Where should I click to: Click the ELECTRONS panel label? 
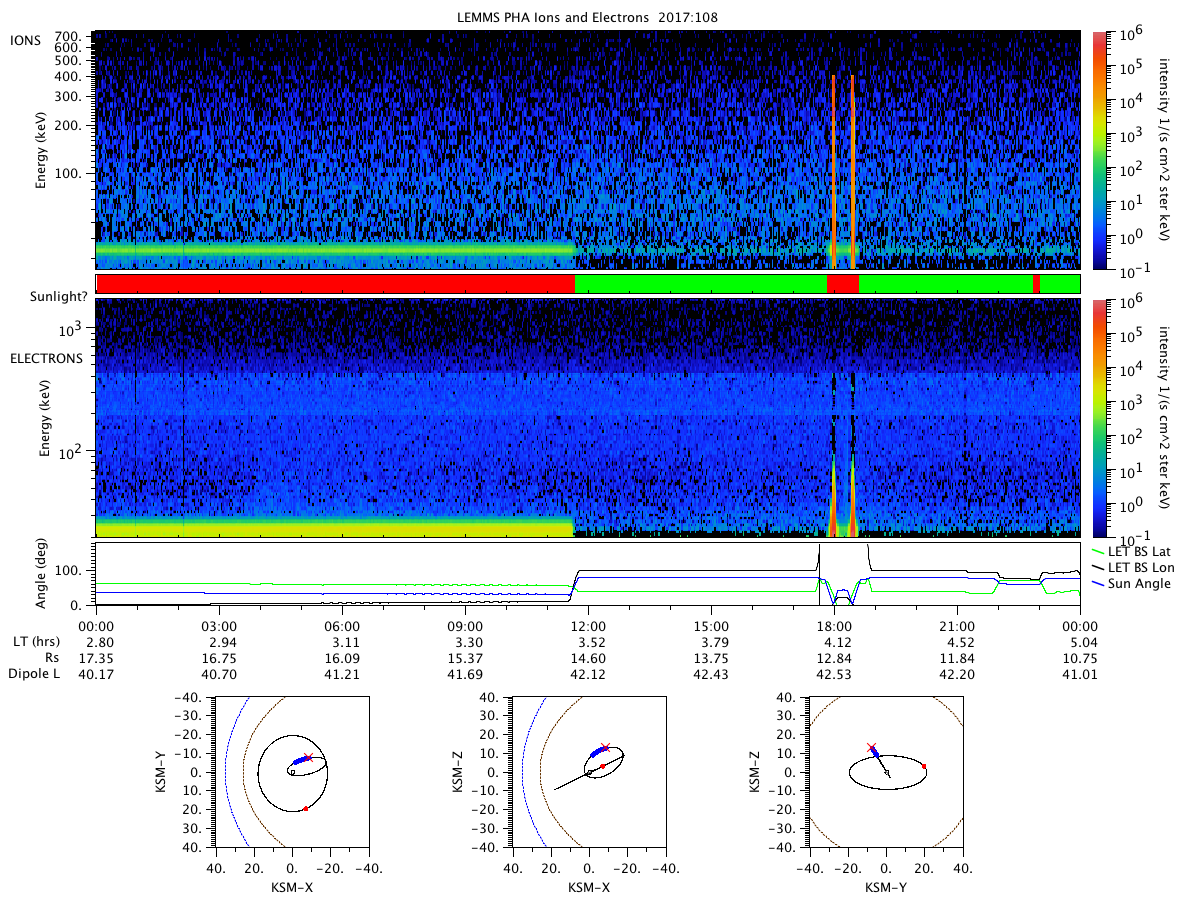point(46,358)
